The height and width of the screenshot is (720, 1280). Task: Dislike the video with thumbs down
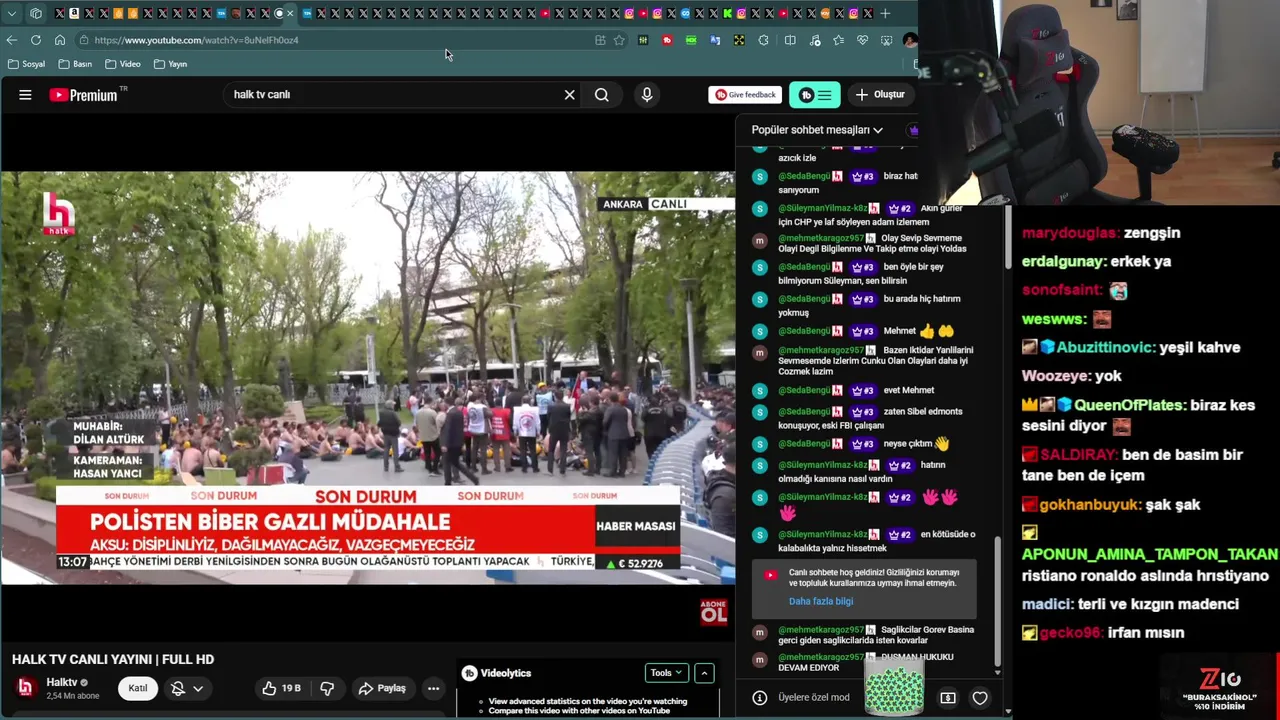pyautogui.click(x=327, y=688)
